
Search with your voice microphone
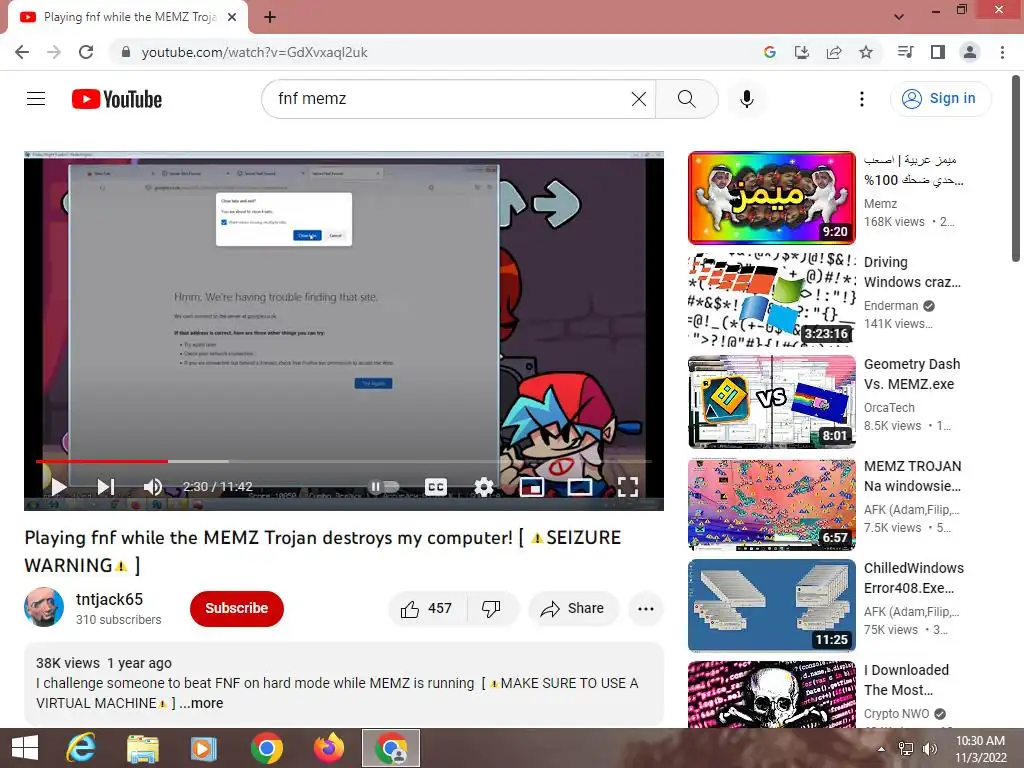pos(746,99)
